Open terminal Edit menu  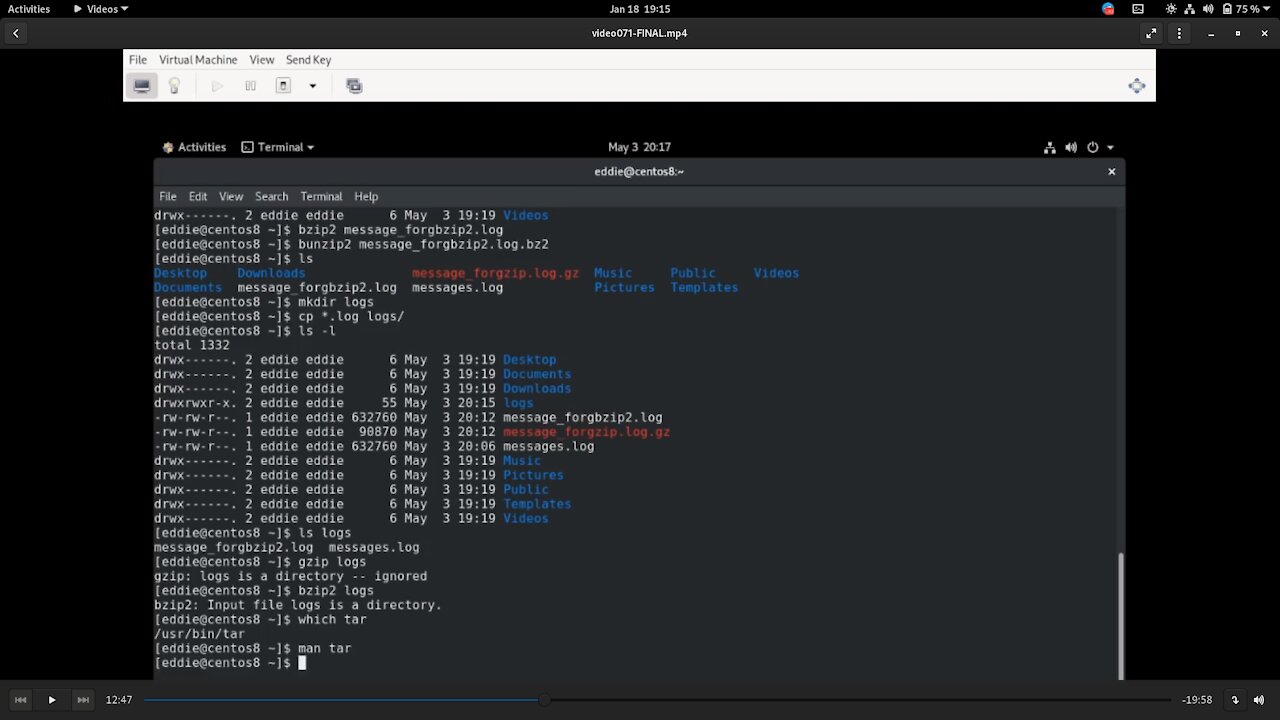(x=198, y=196)
